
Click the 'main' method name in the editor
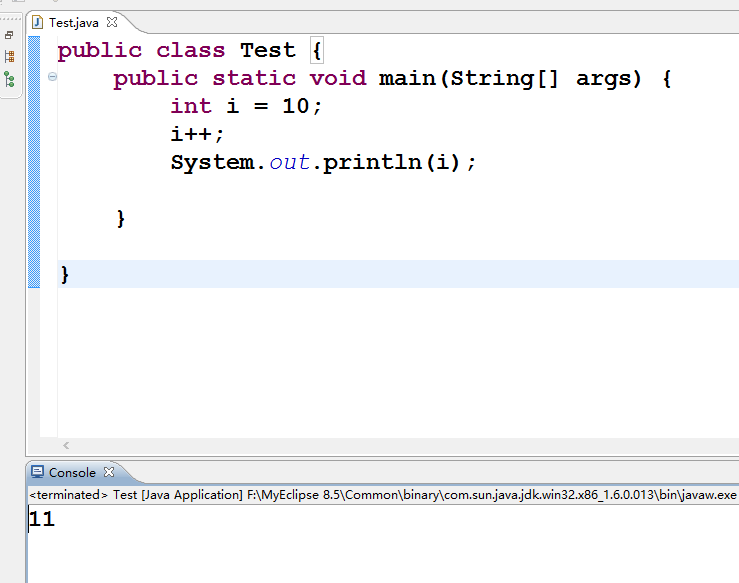[x=407, y=78]
